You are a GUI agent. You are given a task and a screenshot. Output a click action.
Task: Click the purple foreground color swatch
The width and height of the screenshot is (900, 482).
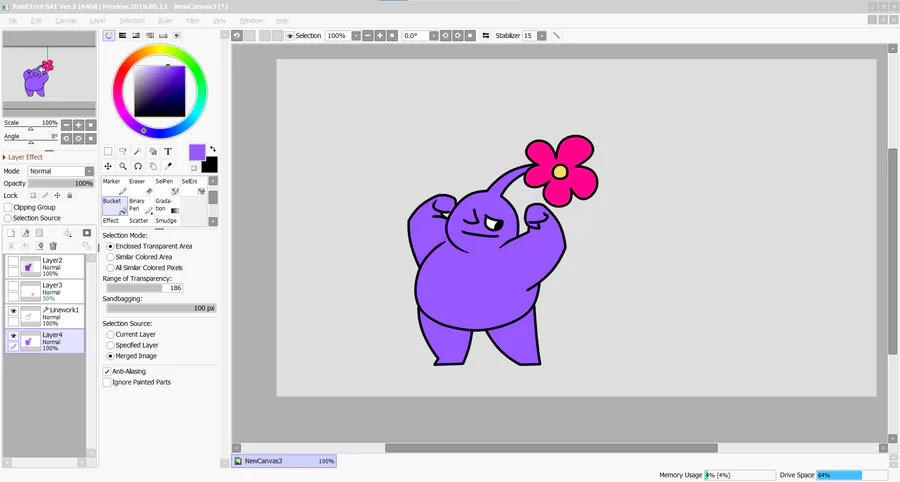[x=197, y=152]
